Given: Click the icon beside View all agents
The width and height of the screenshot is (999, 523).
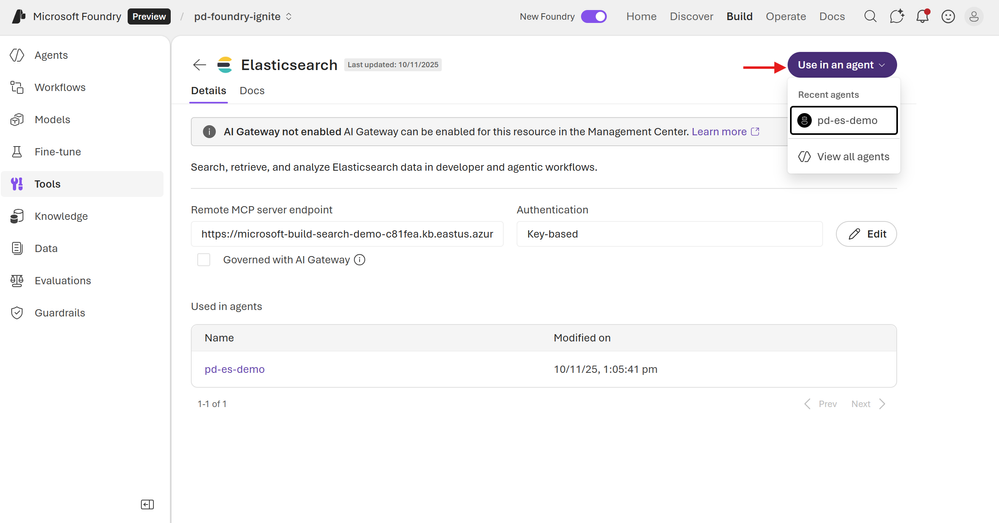Looking at the screenshot, I should tap(805, 157).
